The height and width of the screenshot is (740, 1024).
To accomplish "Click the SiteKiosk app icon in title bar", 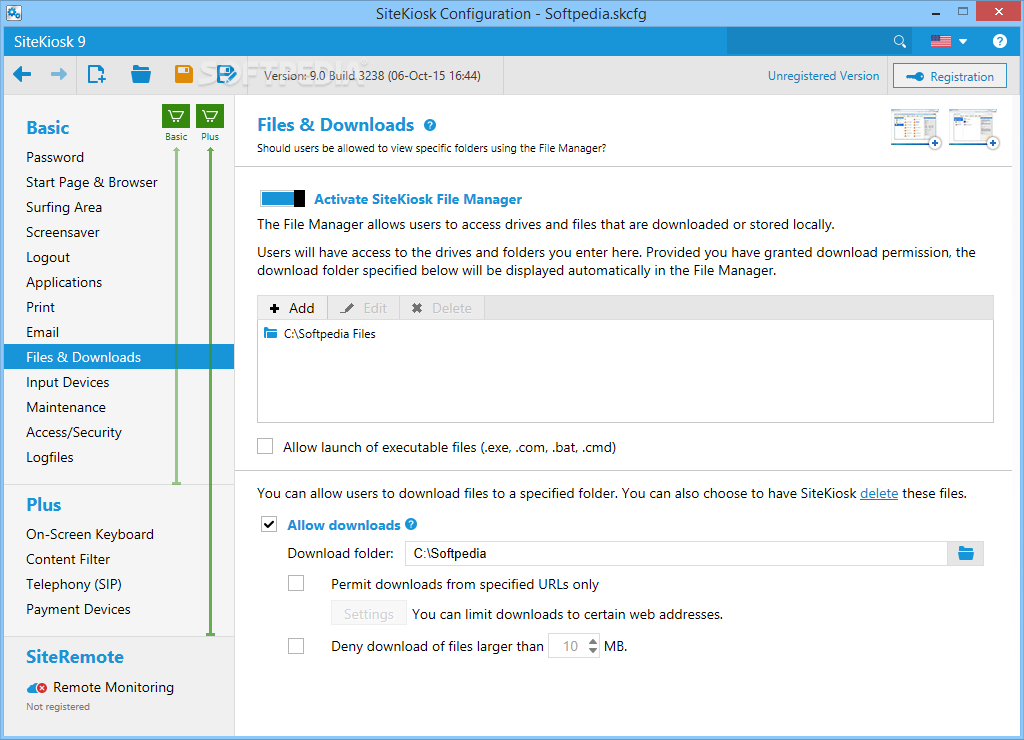I will click(x=14, y=12).
